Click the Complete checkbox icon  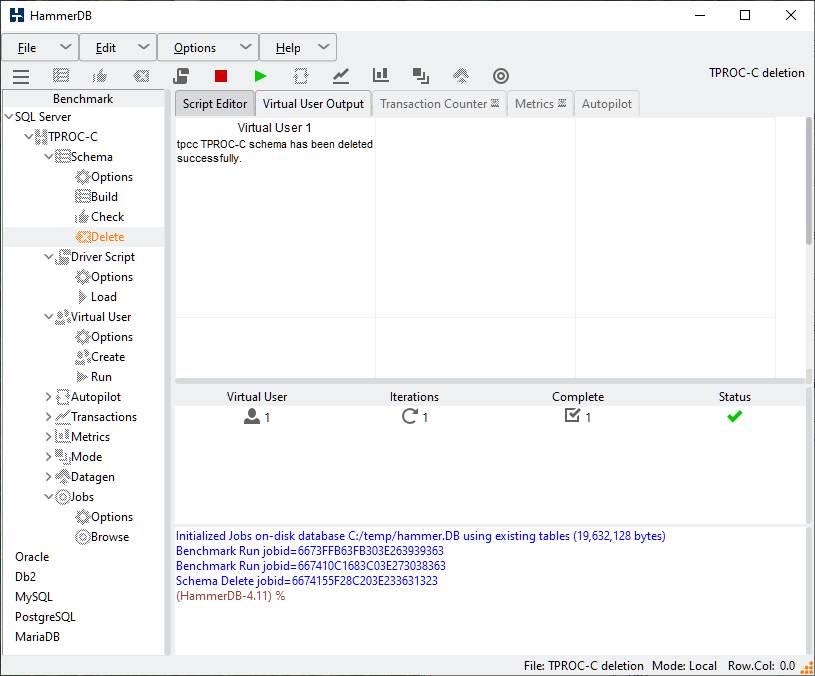572,415
